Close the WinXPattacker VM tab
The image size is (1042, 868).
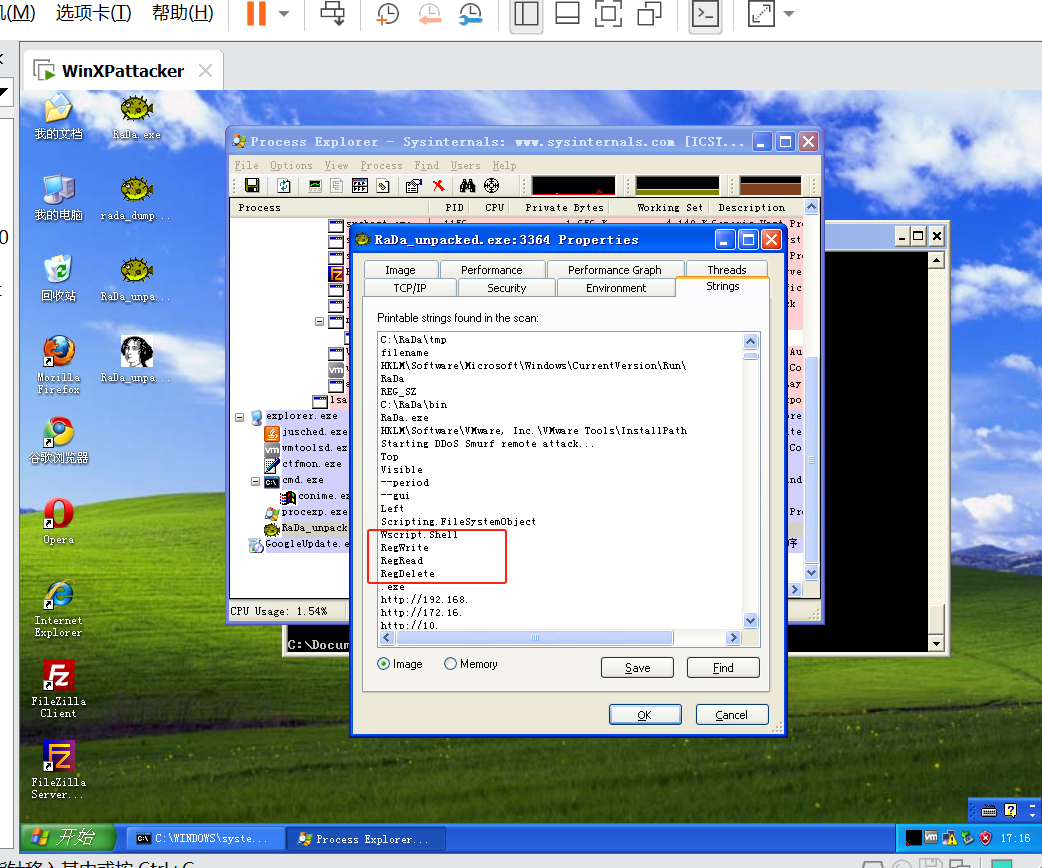pos(205,70)
